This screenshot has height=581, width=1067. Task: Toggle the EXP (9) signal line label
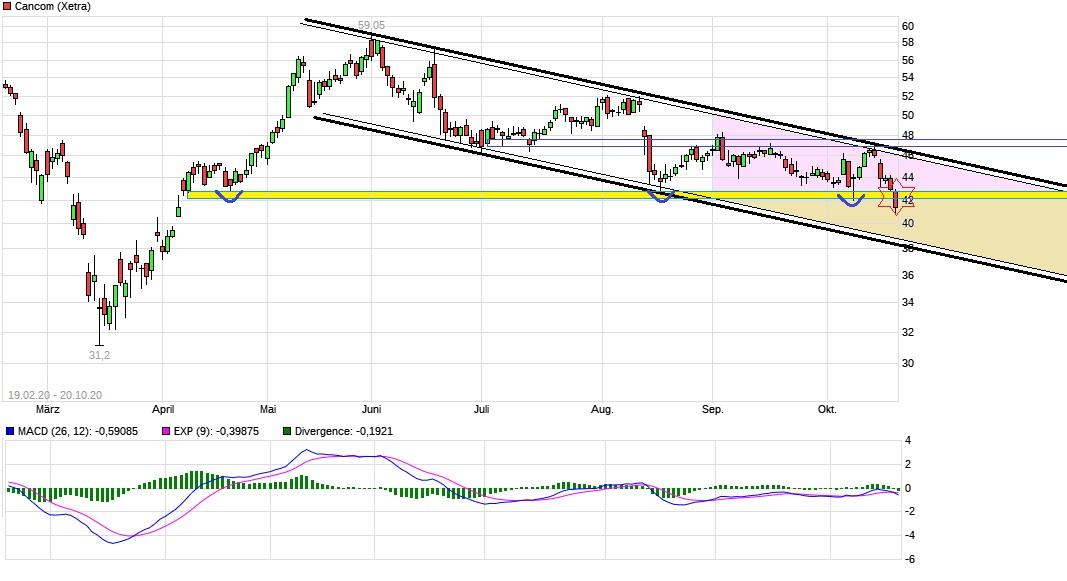(x=215, y=430)
